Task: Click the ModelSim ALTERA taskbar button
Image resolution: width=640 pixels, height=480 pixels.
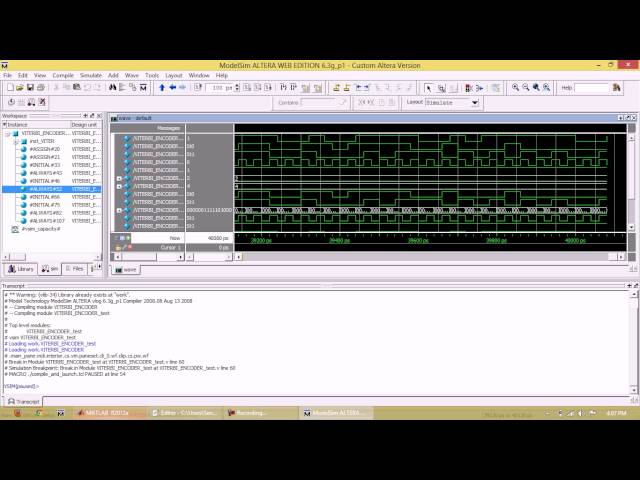Action: coord(336,413)
